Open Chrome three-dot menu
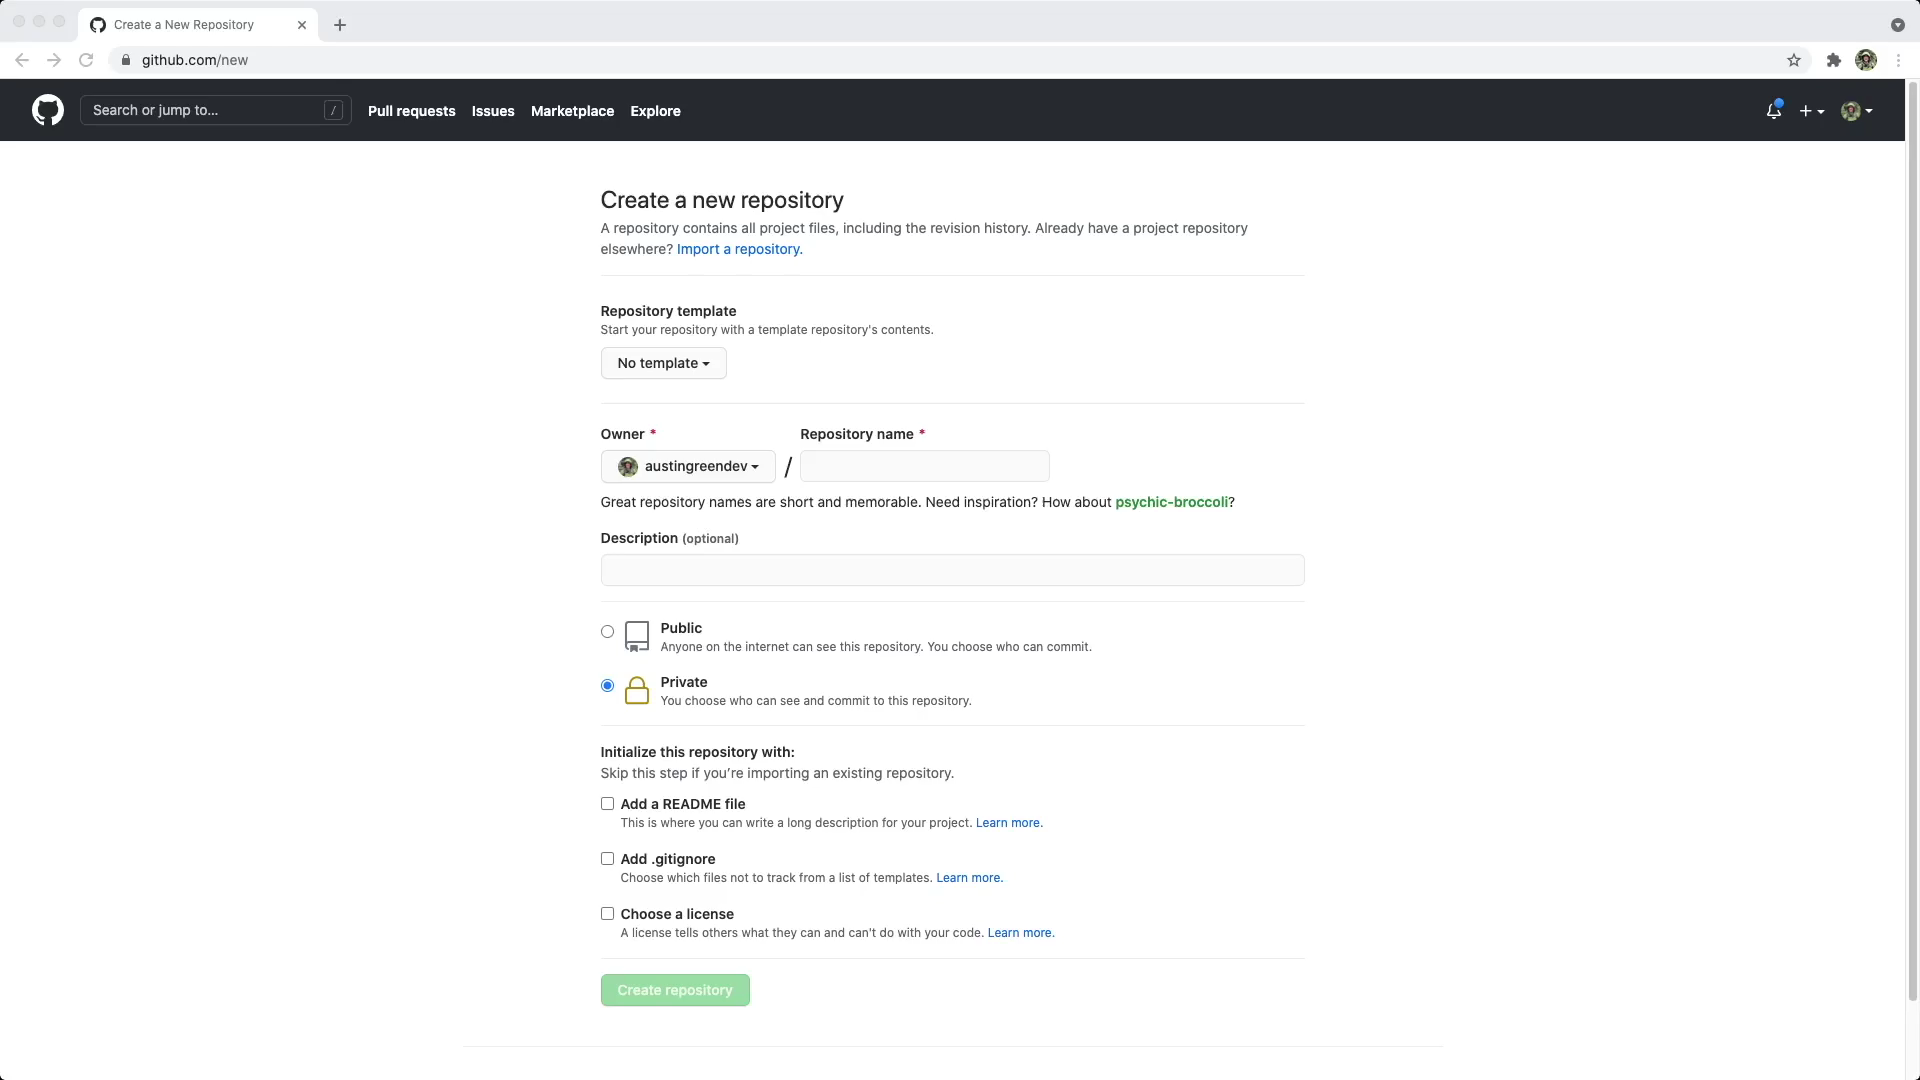This screenshot has width=1920, height=1080. coord(1898,60)
